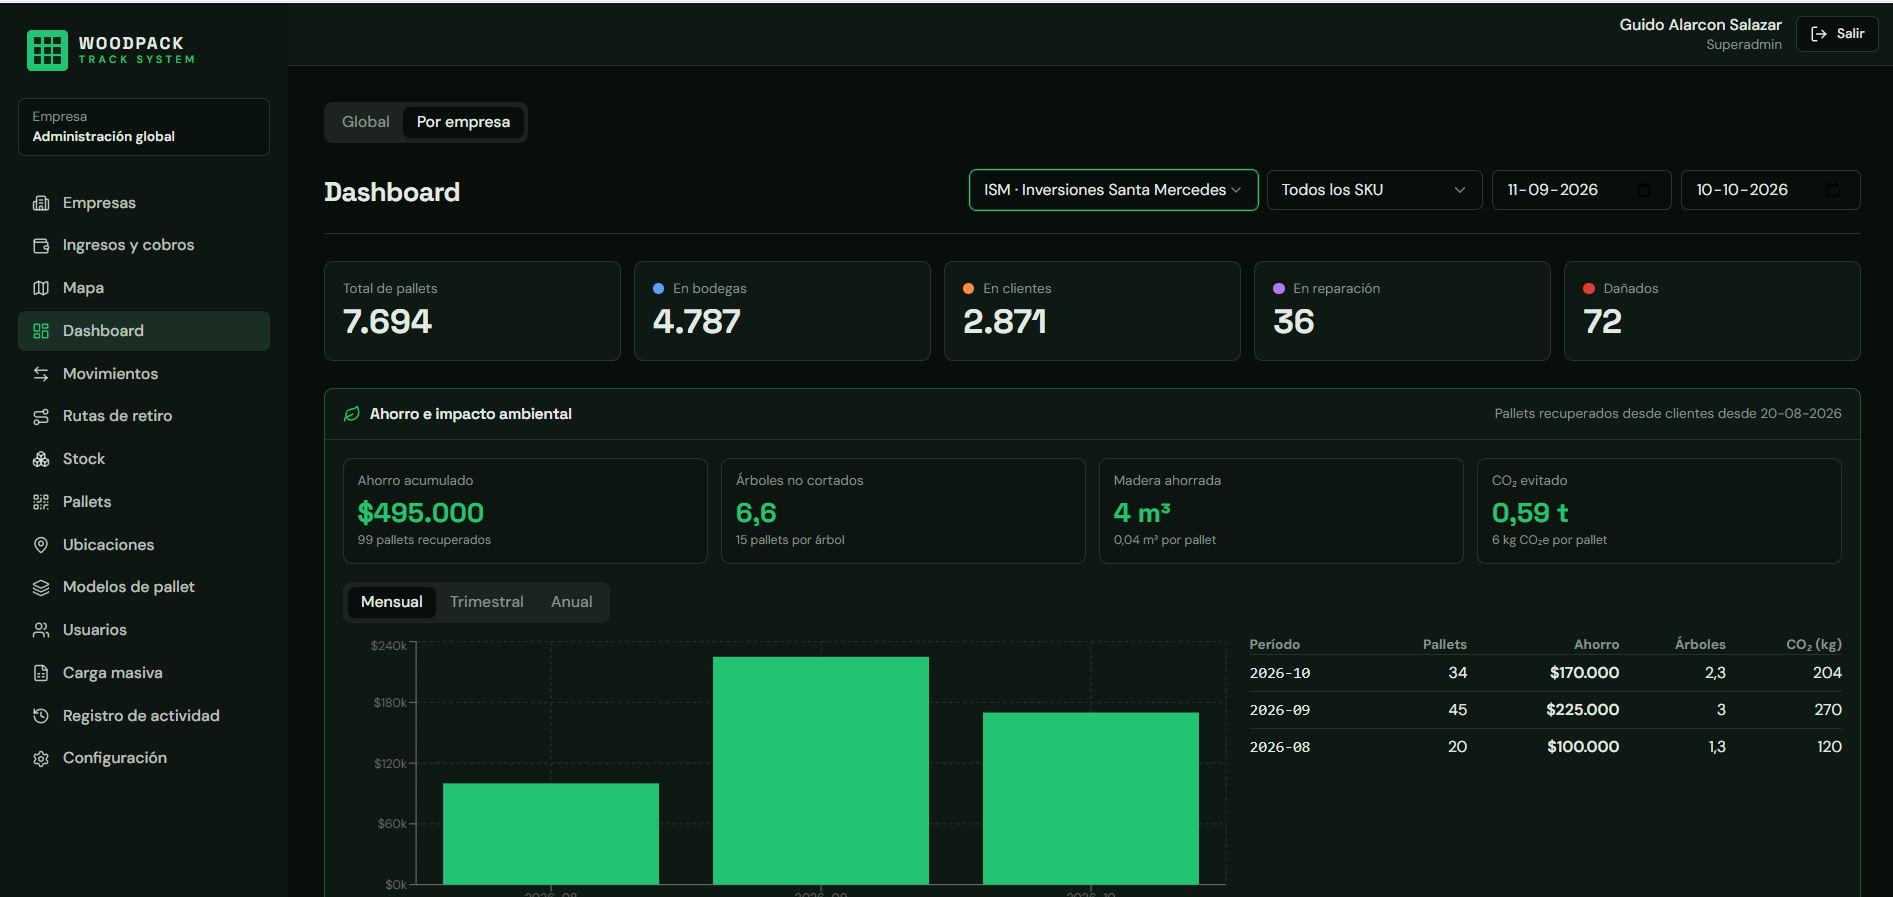Open the Pallets section
The height and width of the screenshot is (897, 1893).
(144, 502)
